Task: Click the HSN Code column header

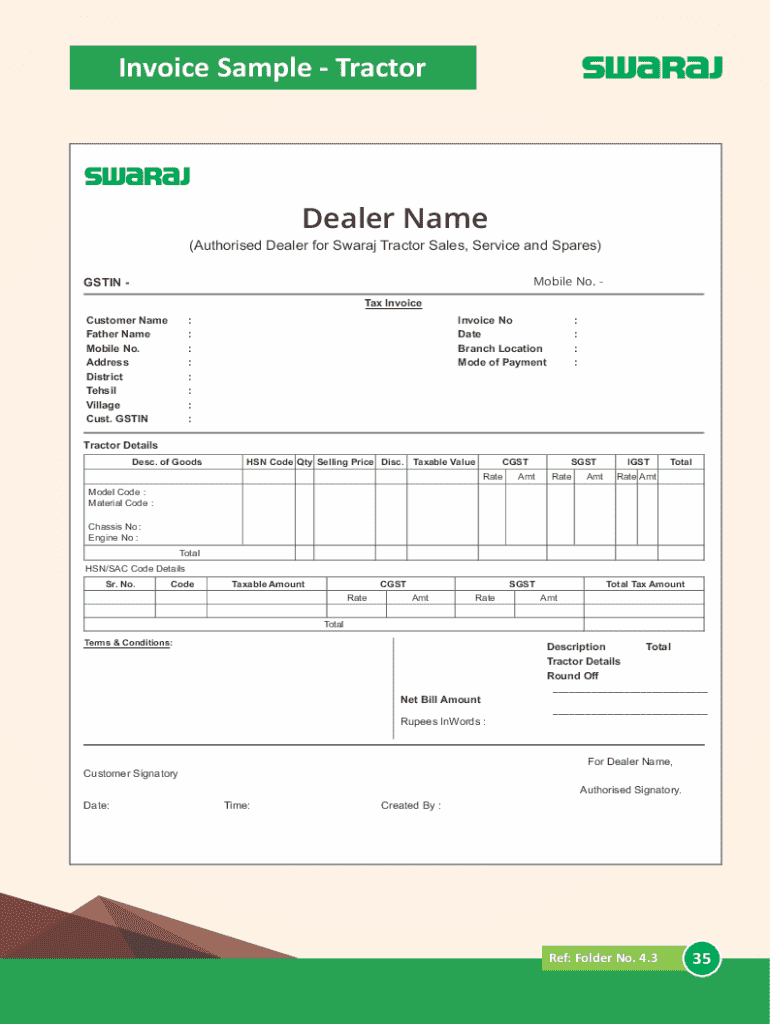Action: click(x=269, y=462)
